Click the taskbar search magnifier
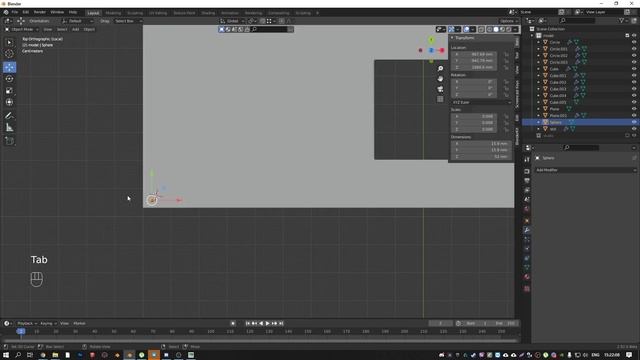Viewport: 640px width, 360px height. pyautogui.click(x=18, y=355)
